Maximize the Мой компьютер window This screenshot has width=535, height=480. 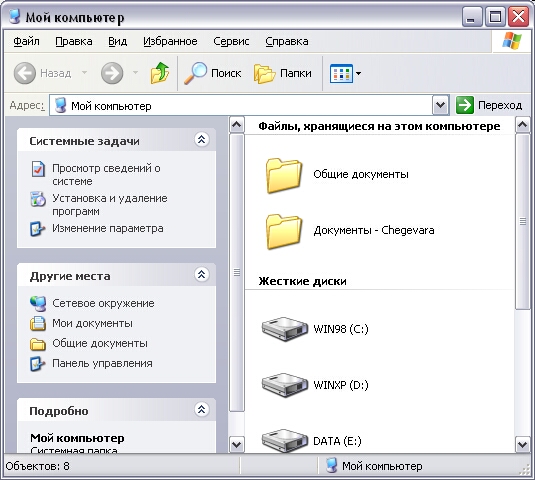(x=495, y=16)
